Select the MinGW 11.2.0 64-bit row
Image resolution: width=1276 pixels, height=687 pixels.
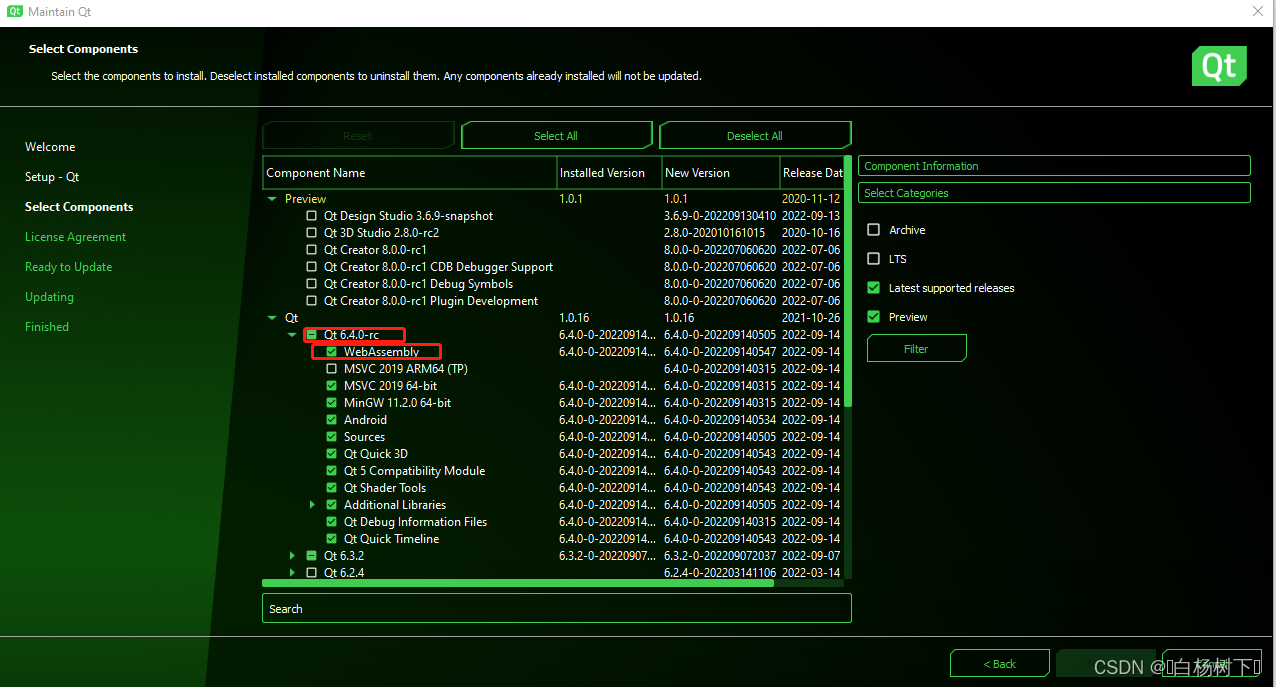coord(553,403)
